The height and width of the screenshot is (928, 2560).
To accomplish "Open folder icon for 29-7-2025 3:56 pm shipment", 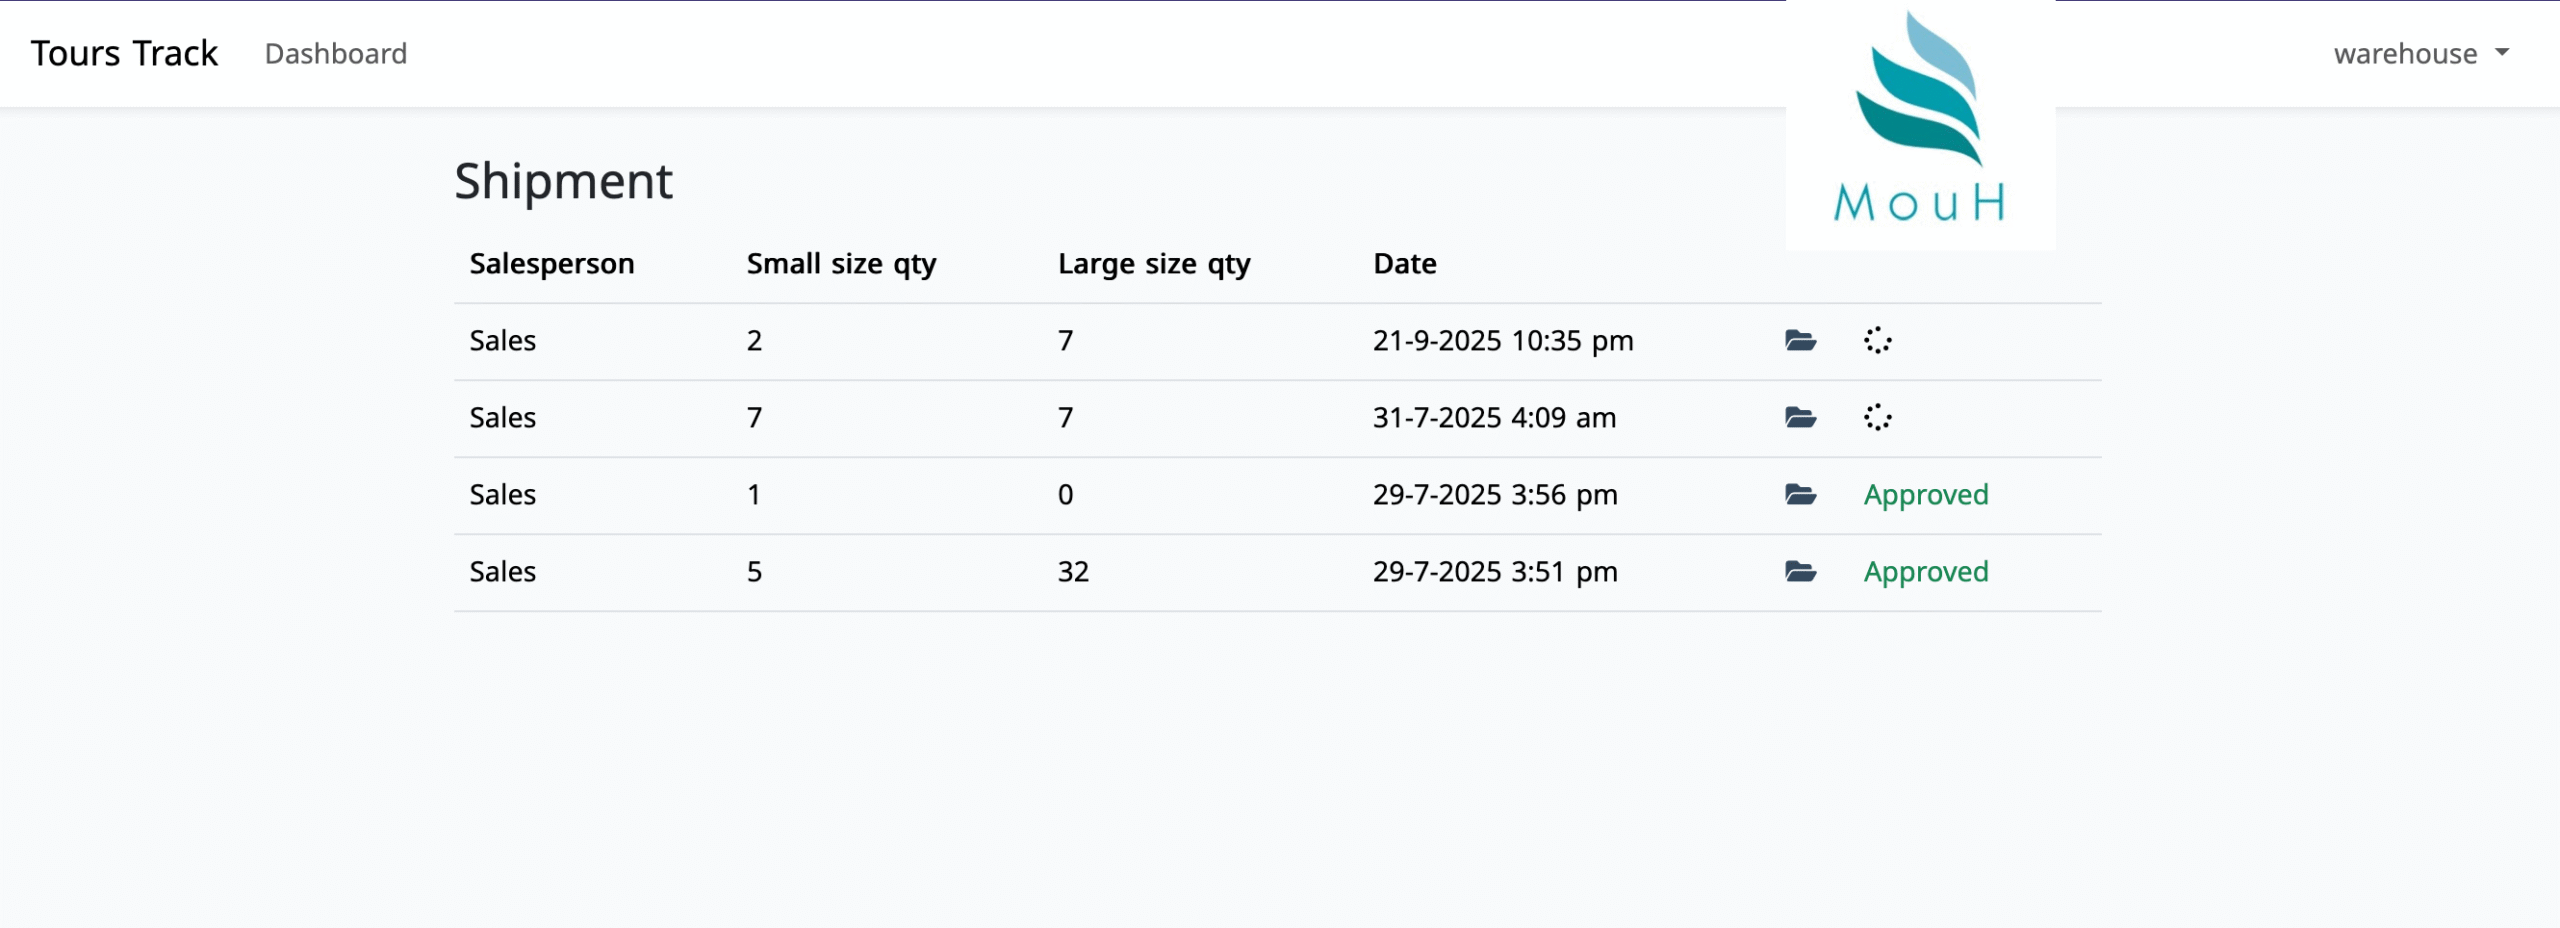I will point(1800,495).
